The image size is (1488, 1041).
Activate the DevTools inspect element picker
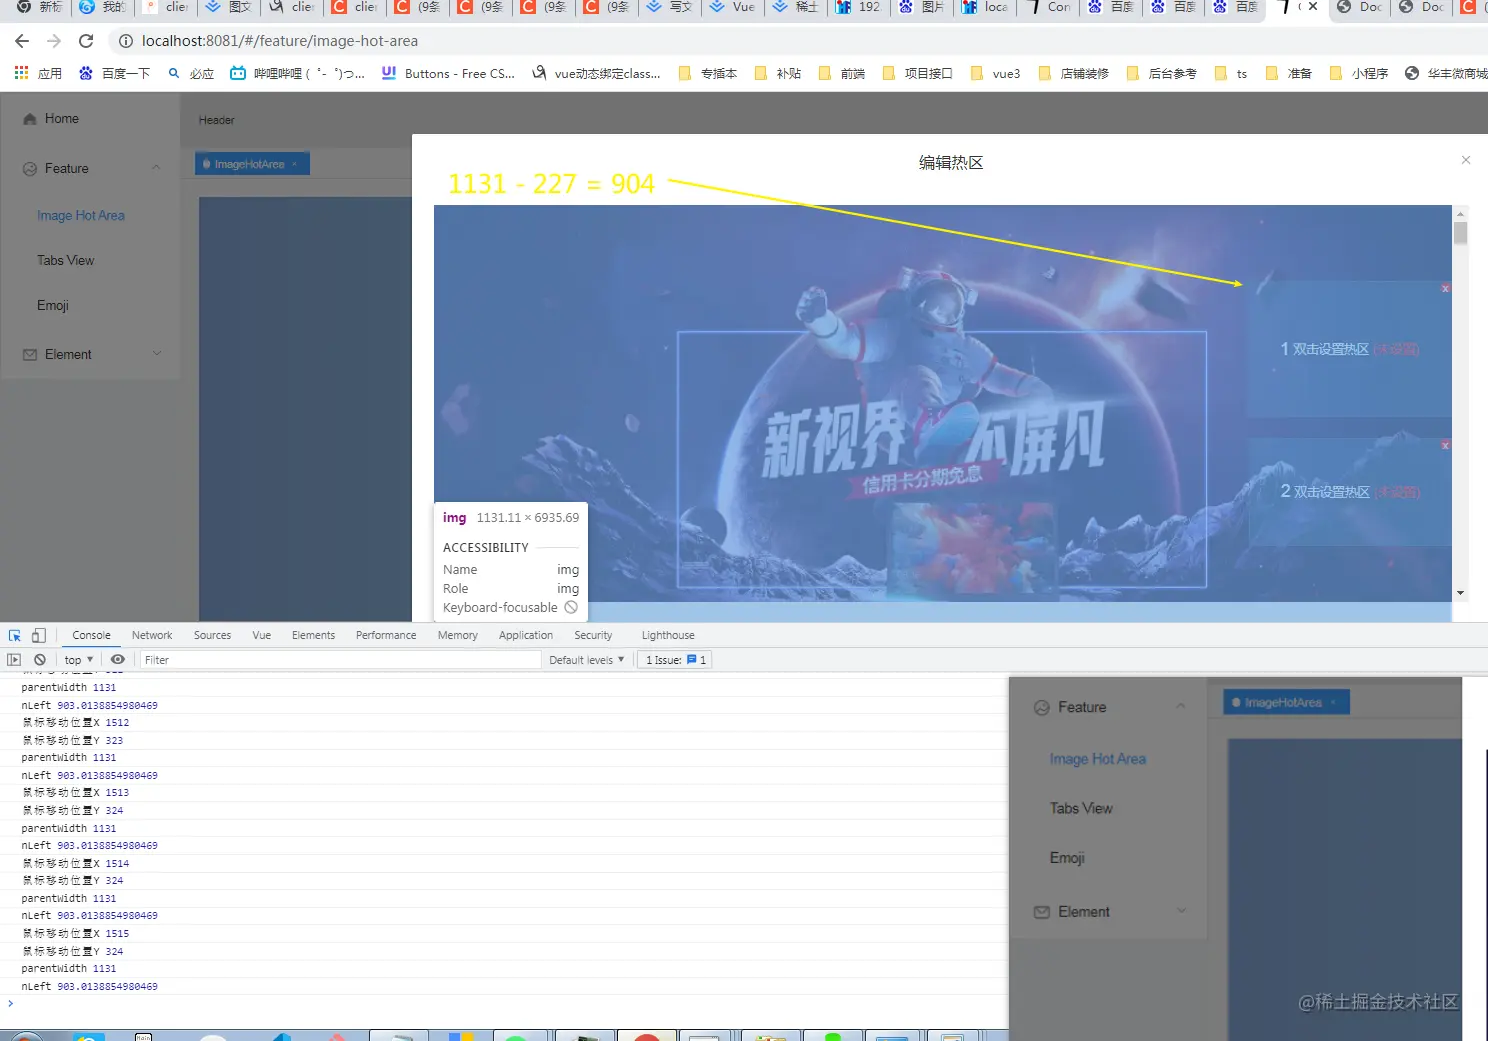point(15,635)
